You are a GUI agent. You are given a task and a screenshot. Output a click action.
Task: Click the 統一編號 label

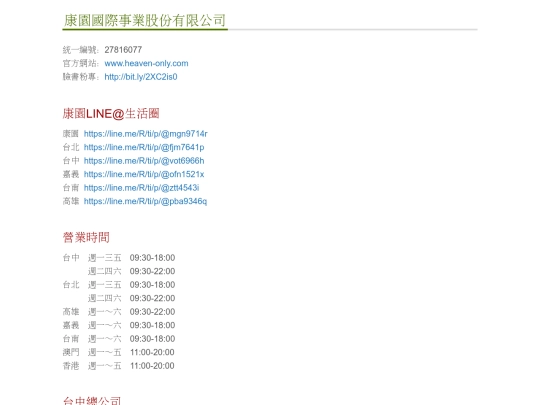point(80,50)
